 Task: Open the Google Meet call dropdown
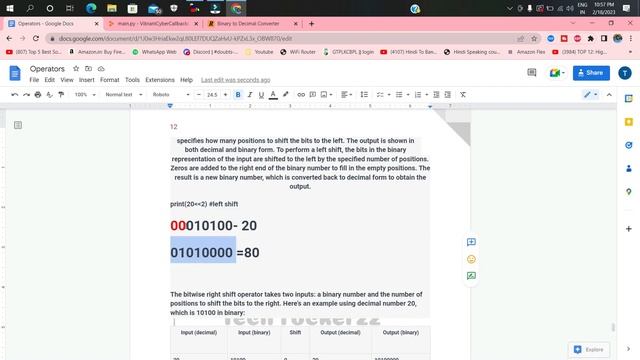click(x=557, y=73)
